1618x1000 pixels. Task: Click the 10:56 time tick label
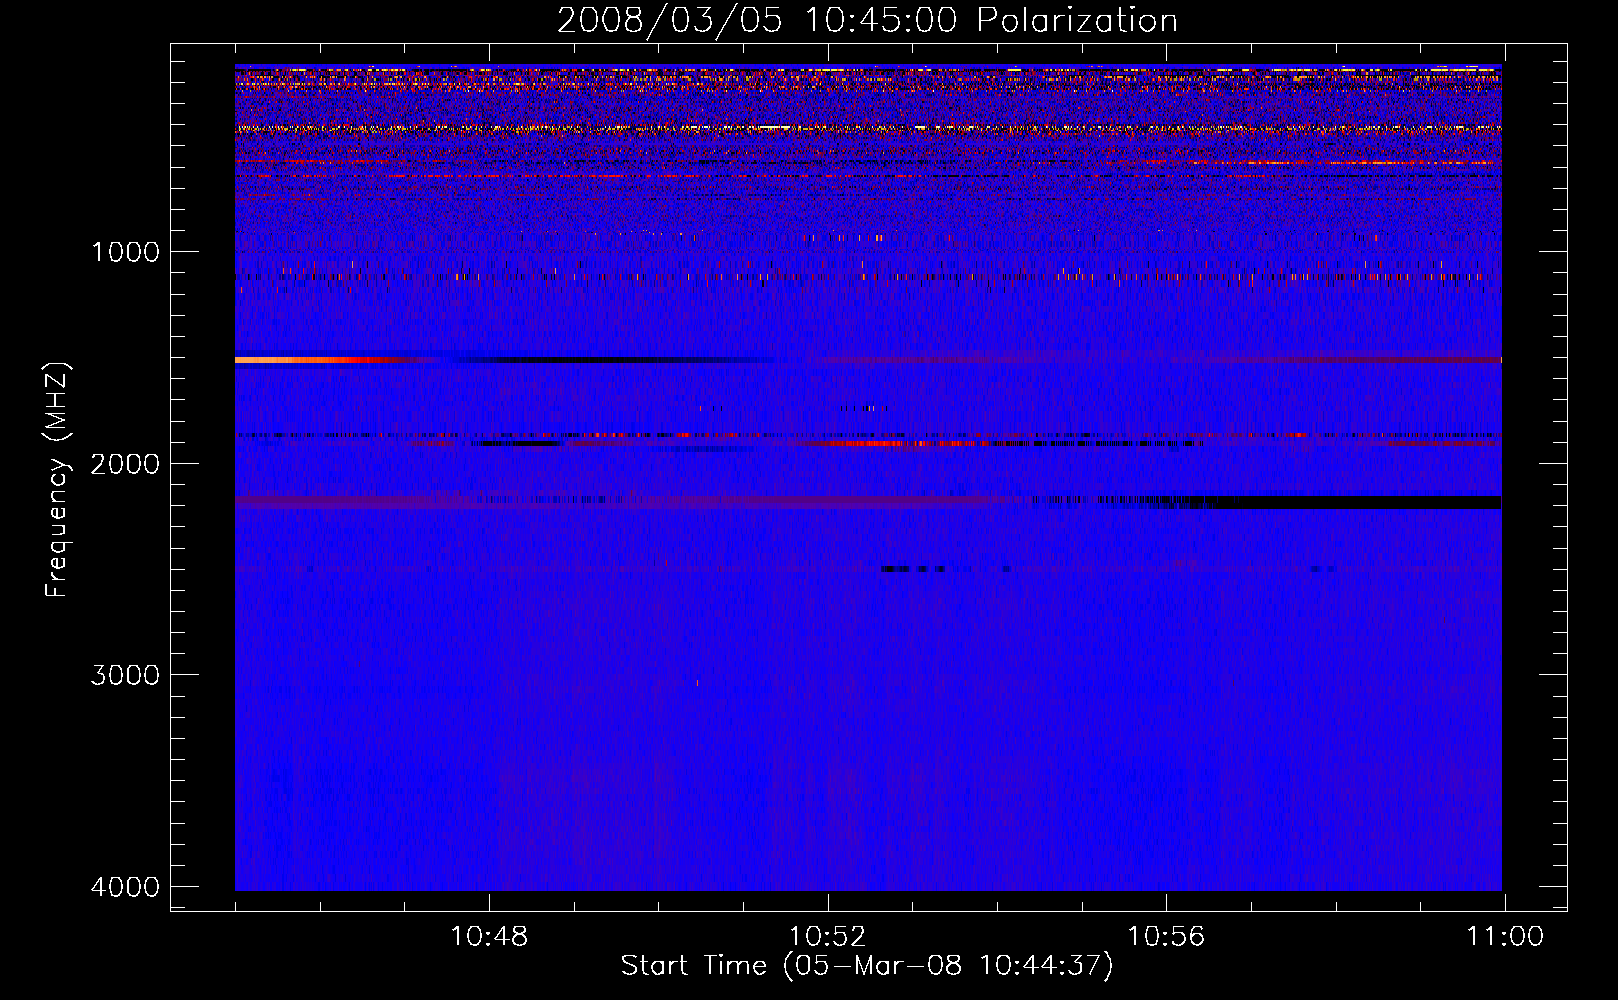pos(1166,937)
